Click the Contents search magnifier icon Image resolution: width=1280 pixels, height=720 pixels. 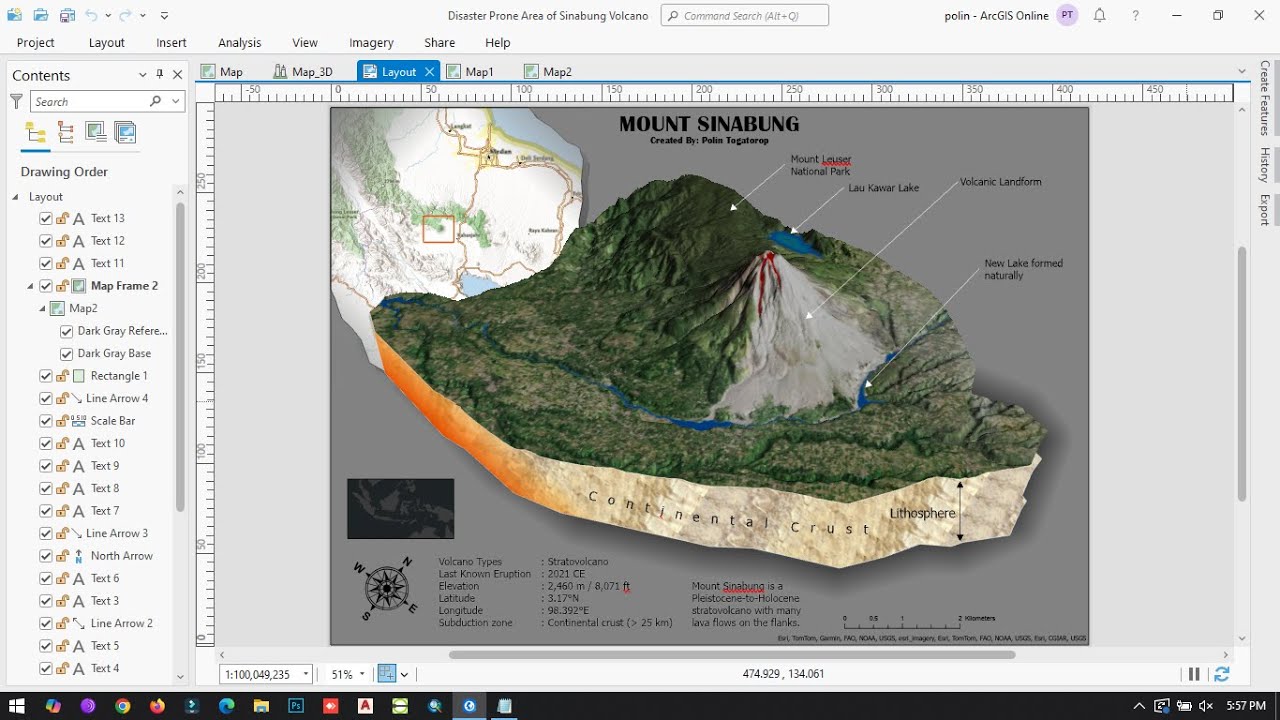[155, 101]
